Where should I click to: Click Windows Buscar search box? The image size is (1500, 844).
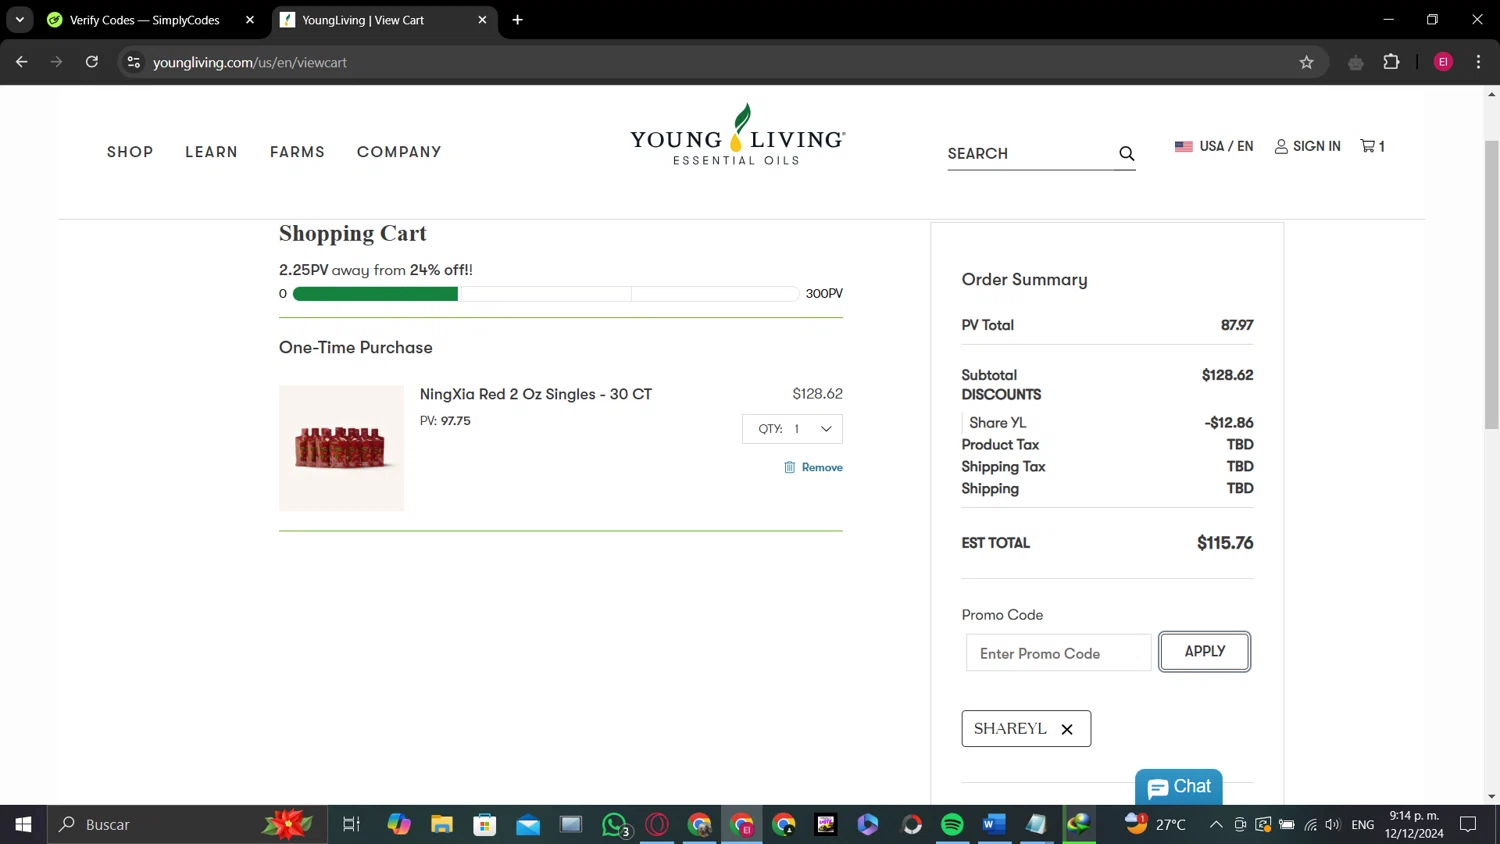click(x=187, y=825)
